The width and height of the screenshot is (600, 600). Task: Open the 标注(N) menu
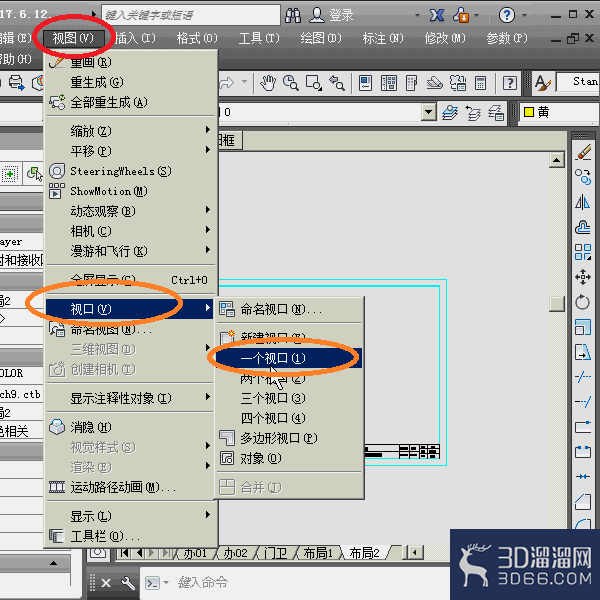[383, 38]
